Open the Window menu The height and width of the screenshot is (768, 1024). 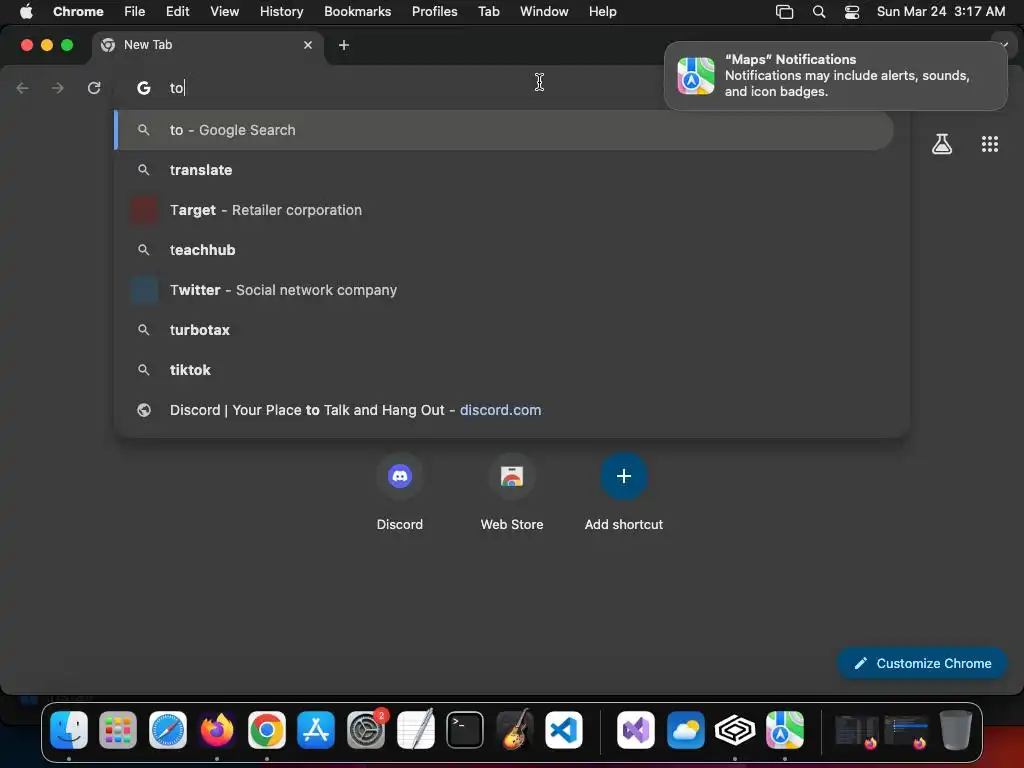[544, 12]
